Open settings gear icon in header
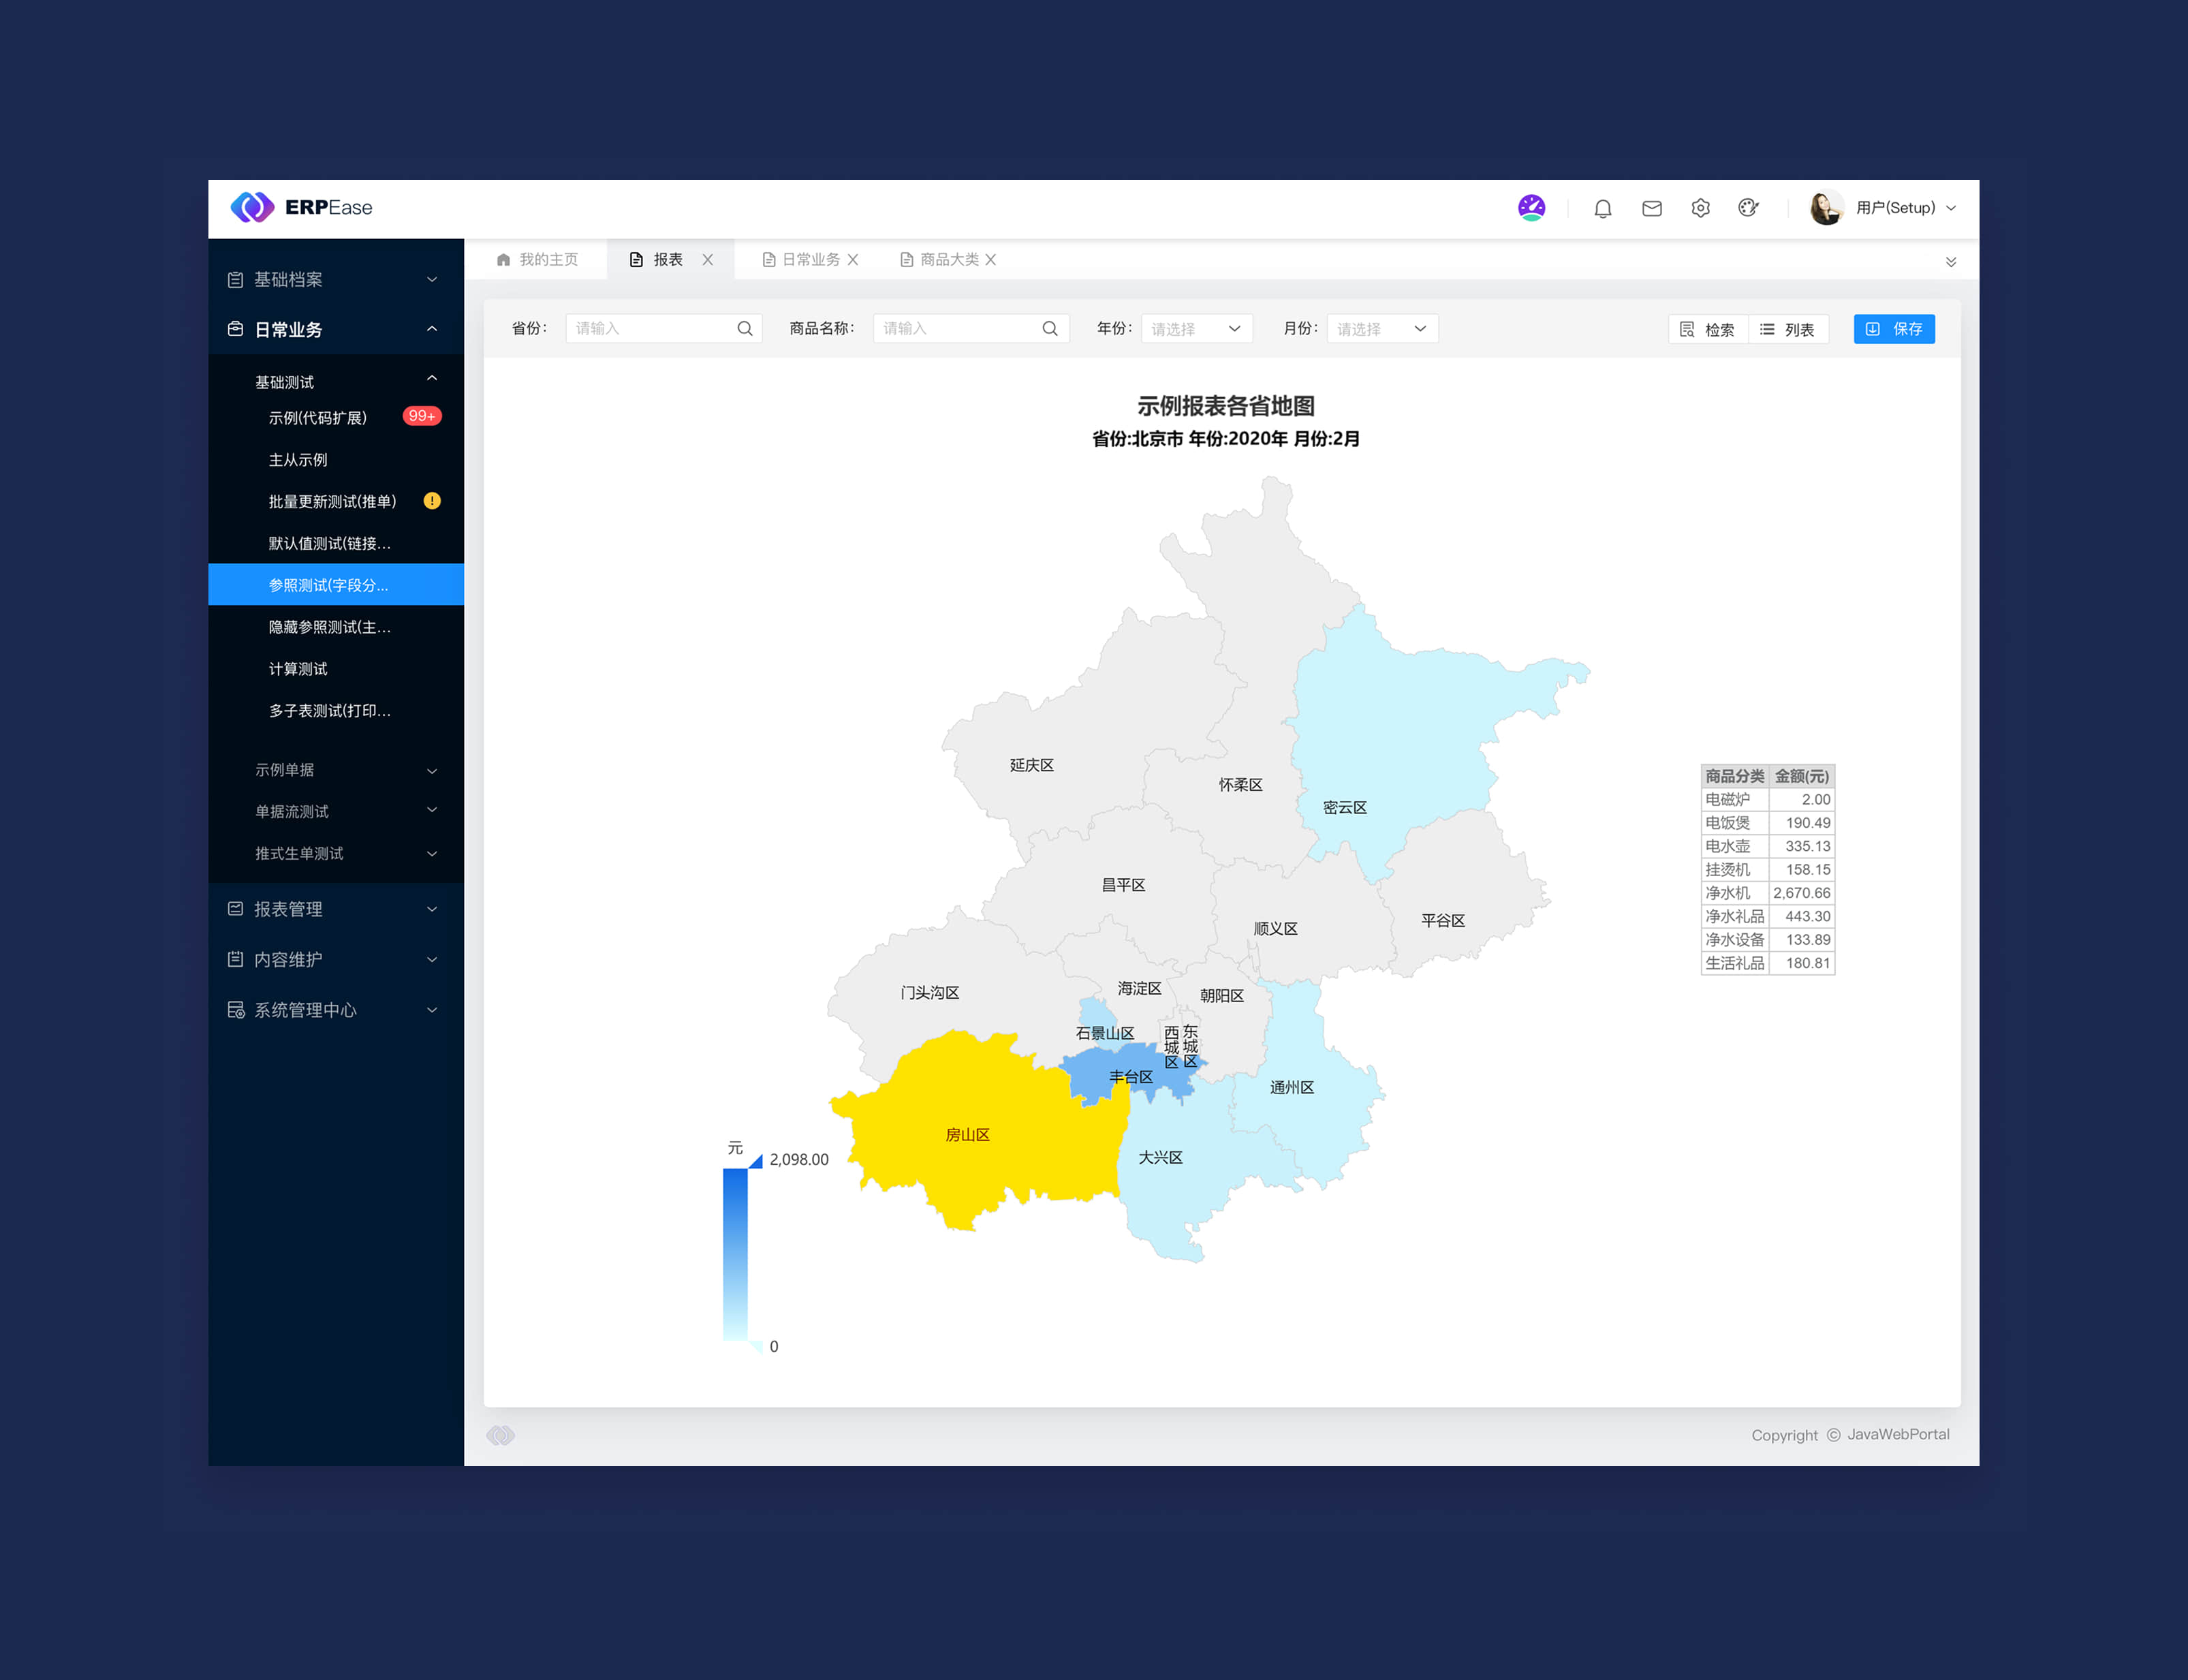Viewport: 2188px width, 1680px height. (x=1700, y=208)
